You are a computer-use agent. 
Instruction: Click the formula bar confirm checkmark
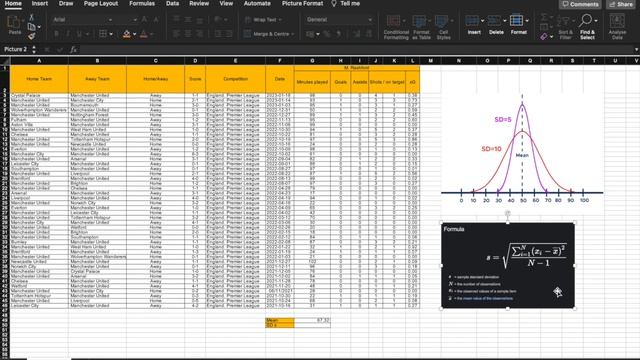[60, 49]
